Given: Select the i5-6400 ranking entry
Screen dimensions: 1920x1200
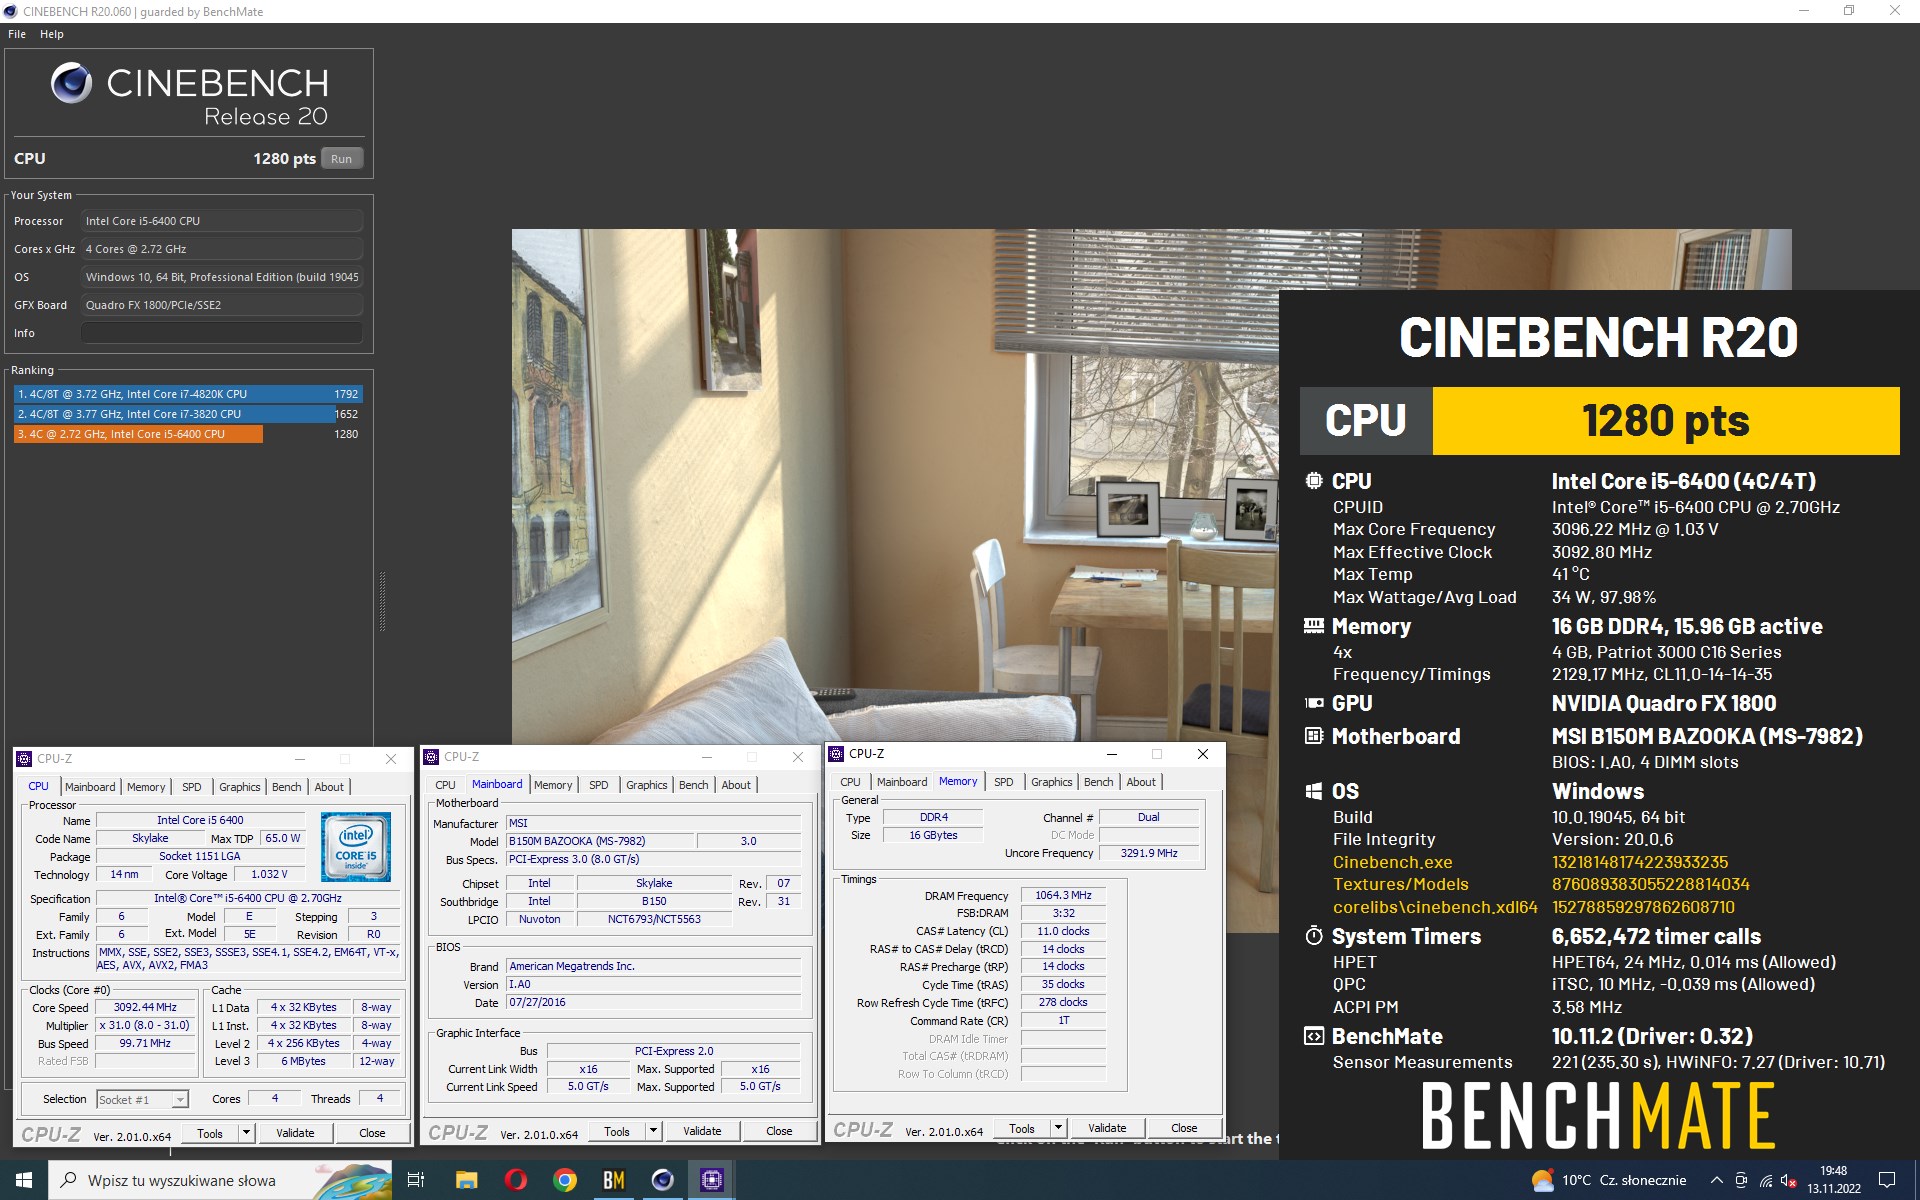Looking at the screenshot, I should pos(188,434).
